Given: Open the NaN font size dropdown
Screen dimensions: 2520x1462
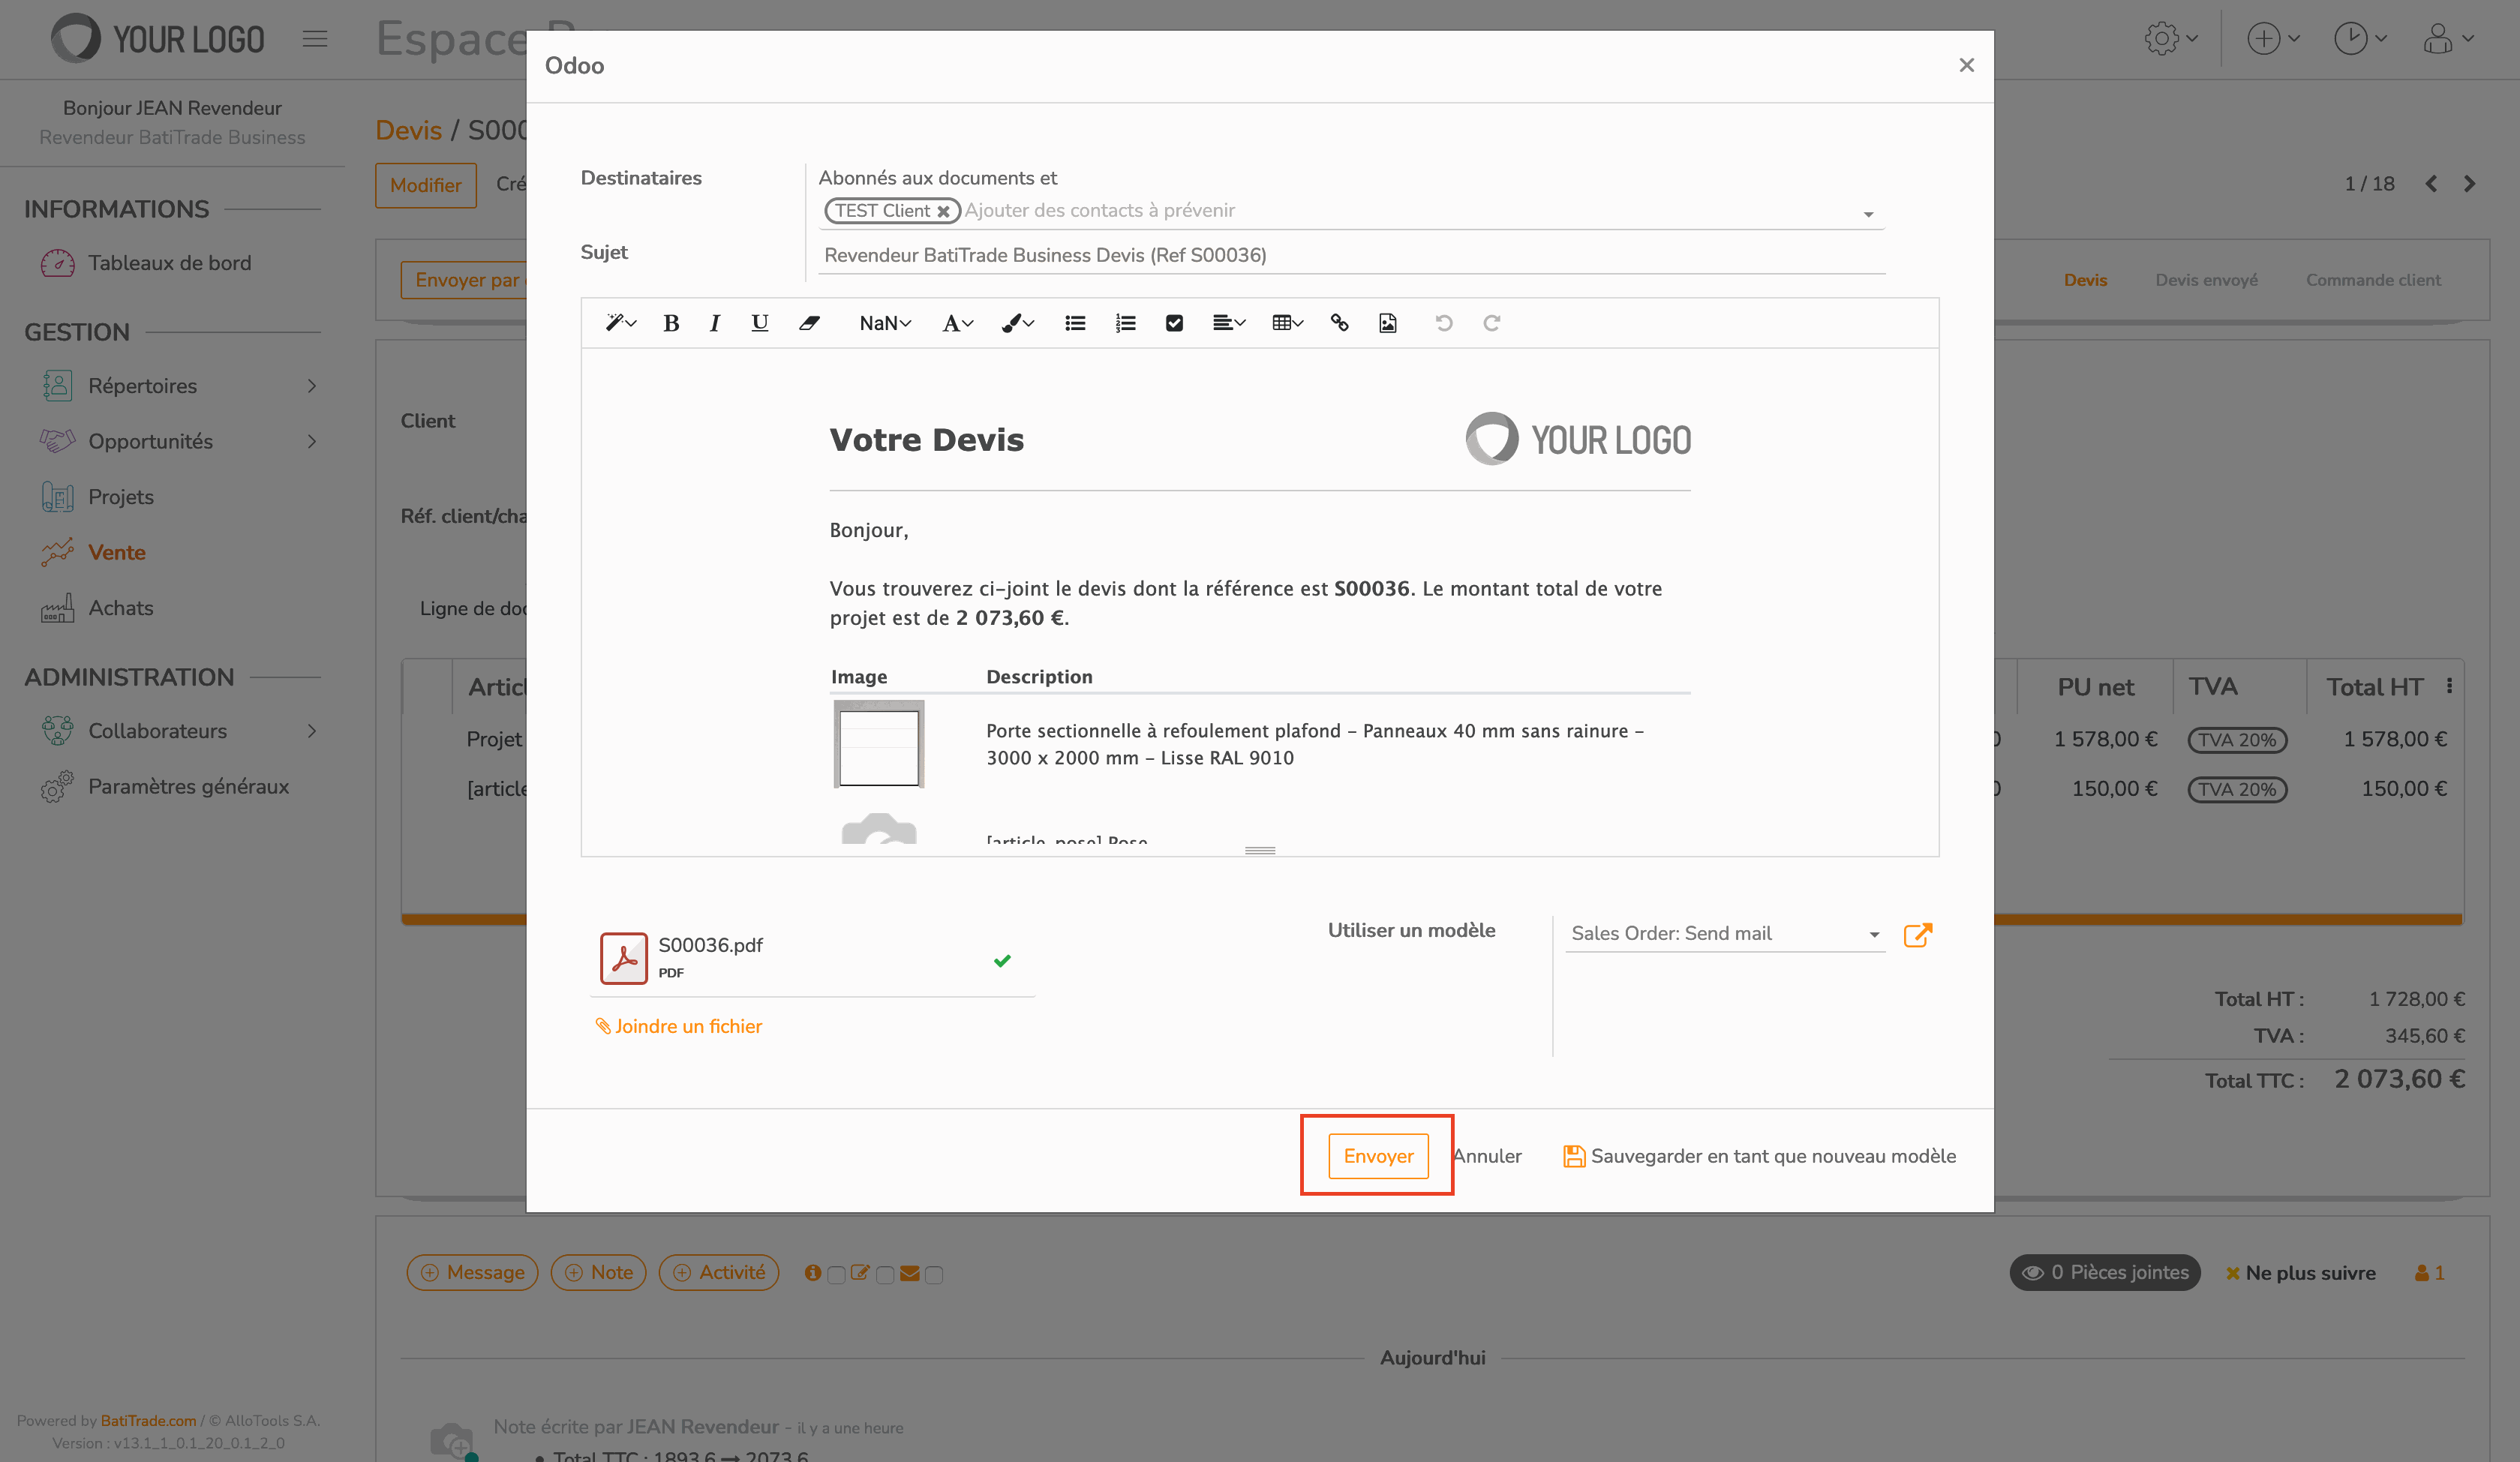Looking at the screenshot, I should point(885,323).
